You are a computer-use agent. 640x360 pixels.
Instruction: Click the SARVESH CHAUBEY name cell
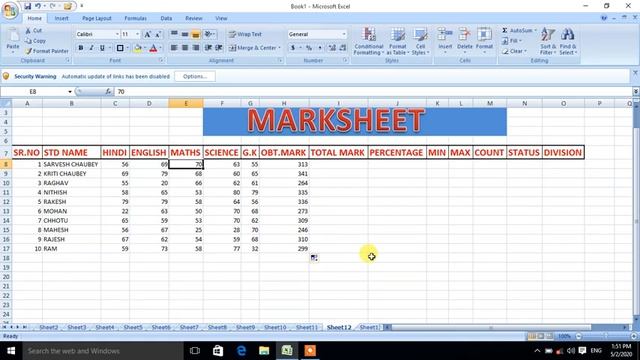point(71,164)
